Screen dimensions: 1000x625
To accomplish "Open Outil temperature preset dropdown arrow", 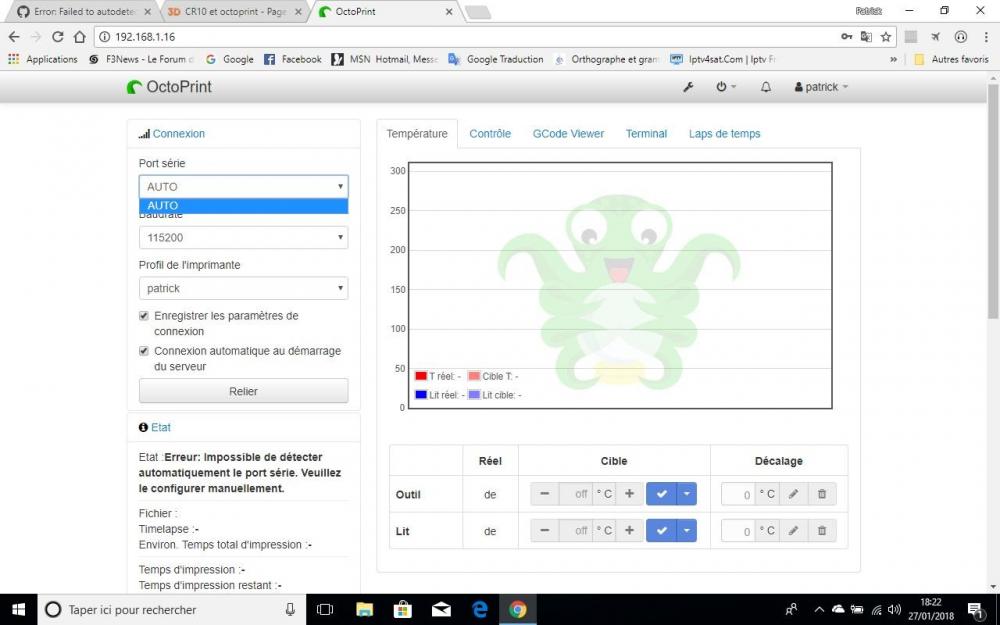I will click(x=686, y=494).
